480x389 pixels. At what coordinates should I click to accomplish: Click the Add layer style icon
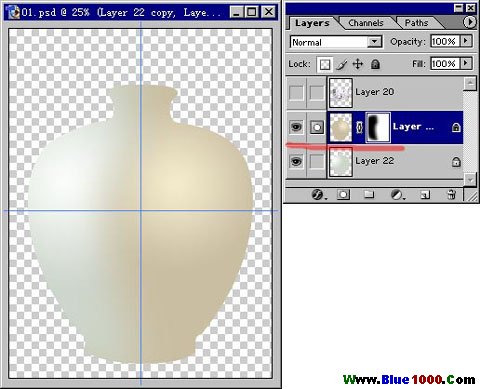[317, 194]
